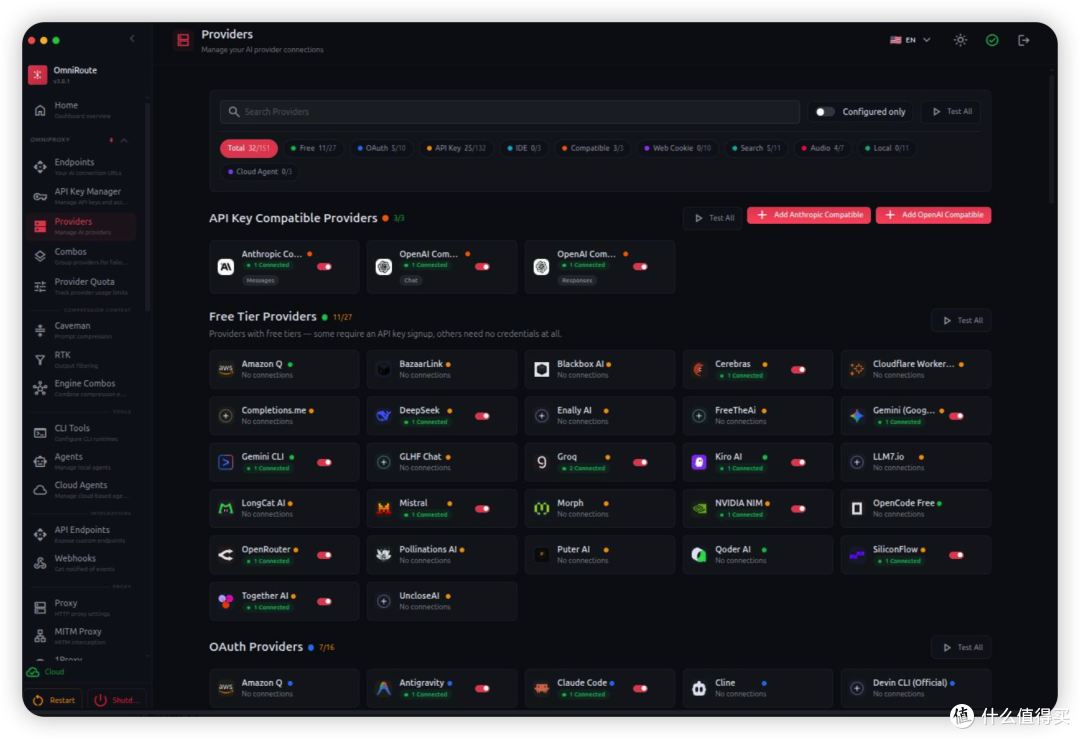Screen dimensions: 1080x739
Task: Open the Home dashboard item
Action: [x=83, y=110]
